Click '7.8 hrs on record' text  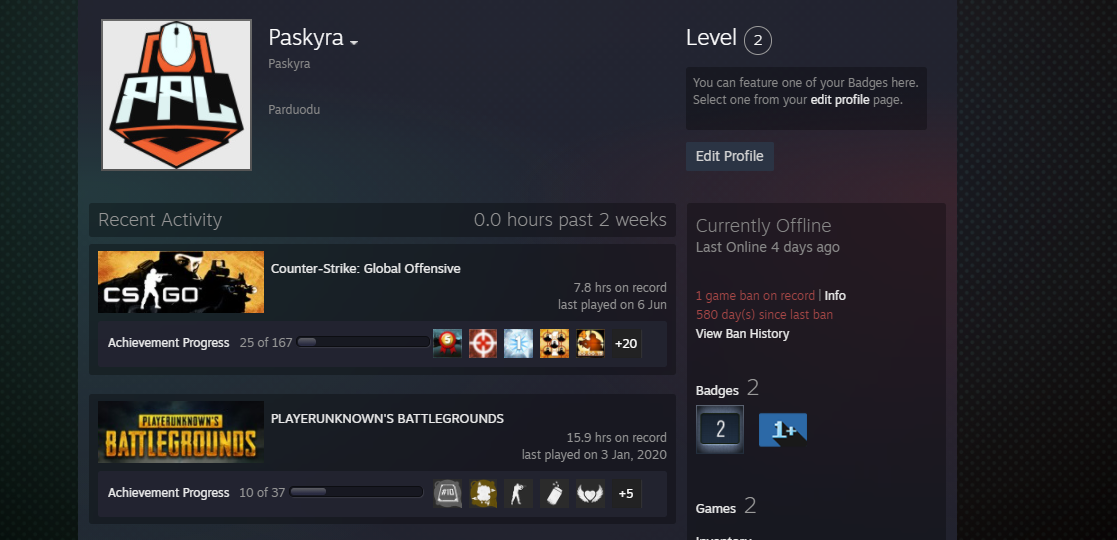[x=620, y=288]
